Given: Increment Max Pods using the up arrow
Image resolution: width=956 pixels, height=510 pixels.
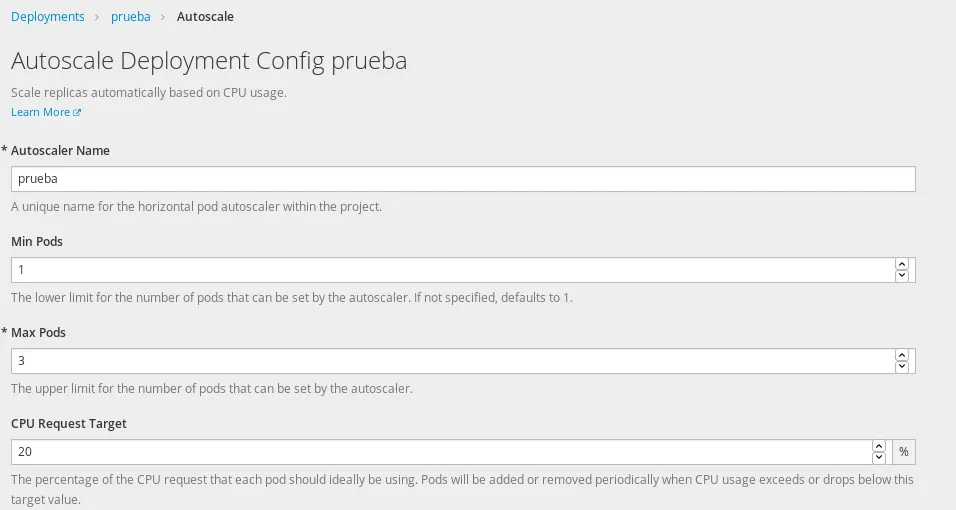Looking at the screenshot, I should point(902,356).
